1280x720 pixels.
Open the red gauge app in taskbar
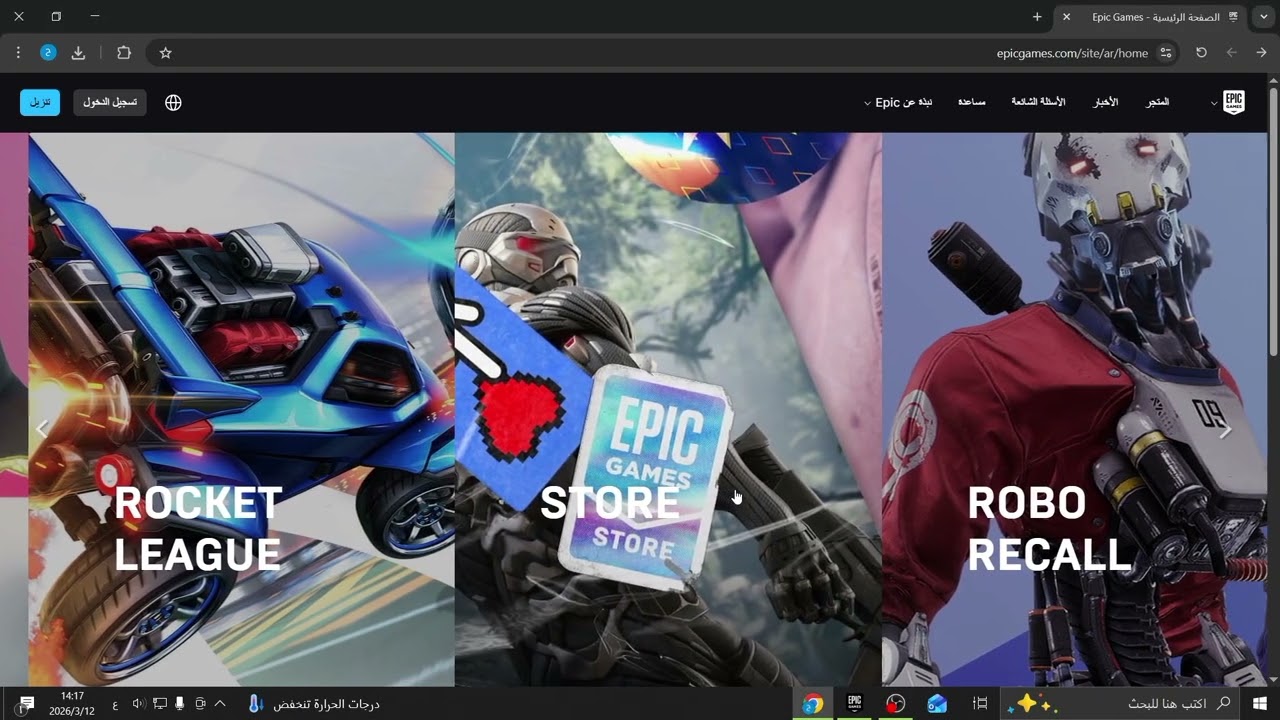(895, 704)
